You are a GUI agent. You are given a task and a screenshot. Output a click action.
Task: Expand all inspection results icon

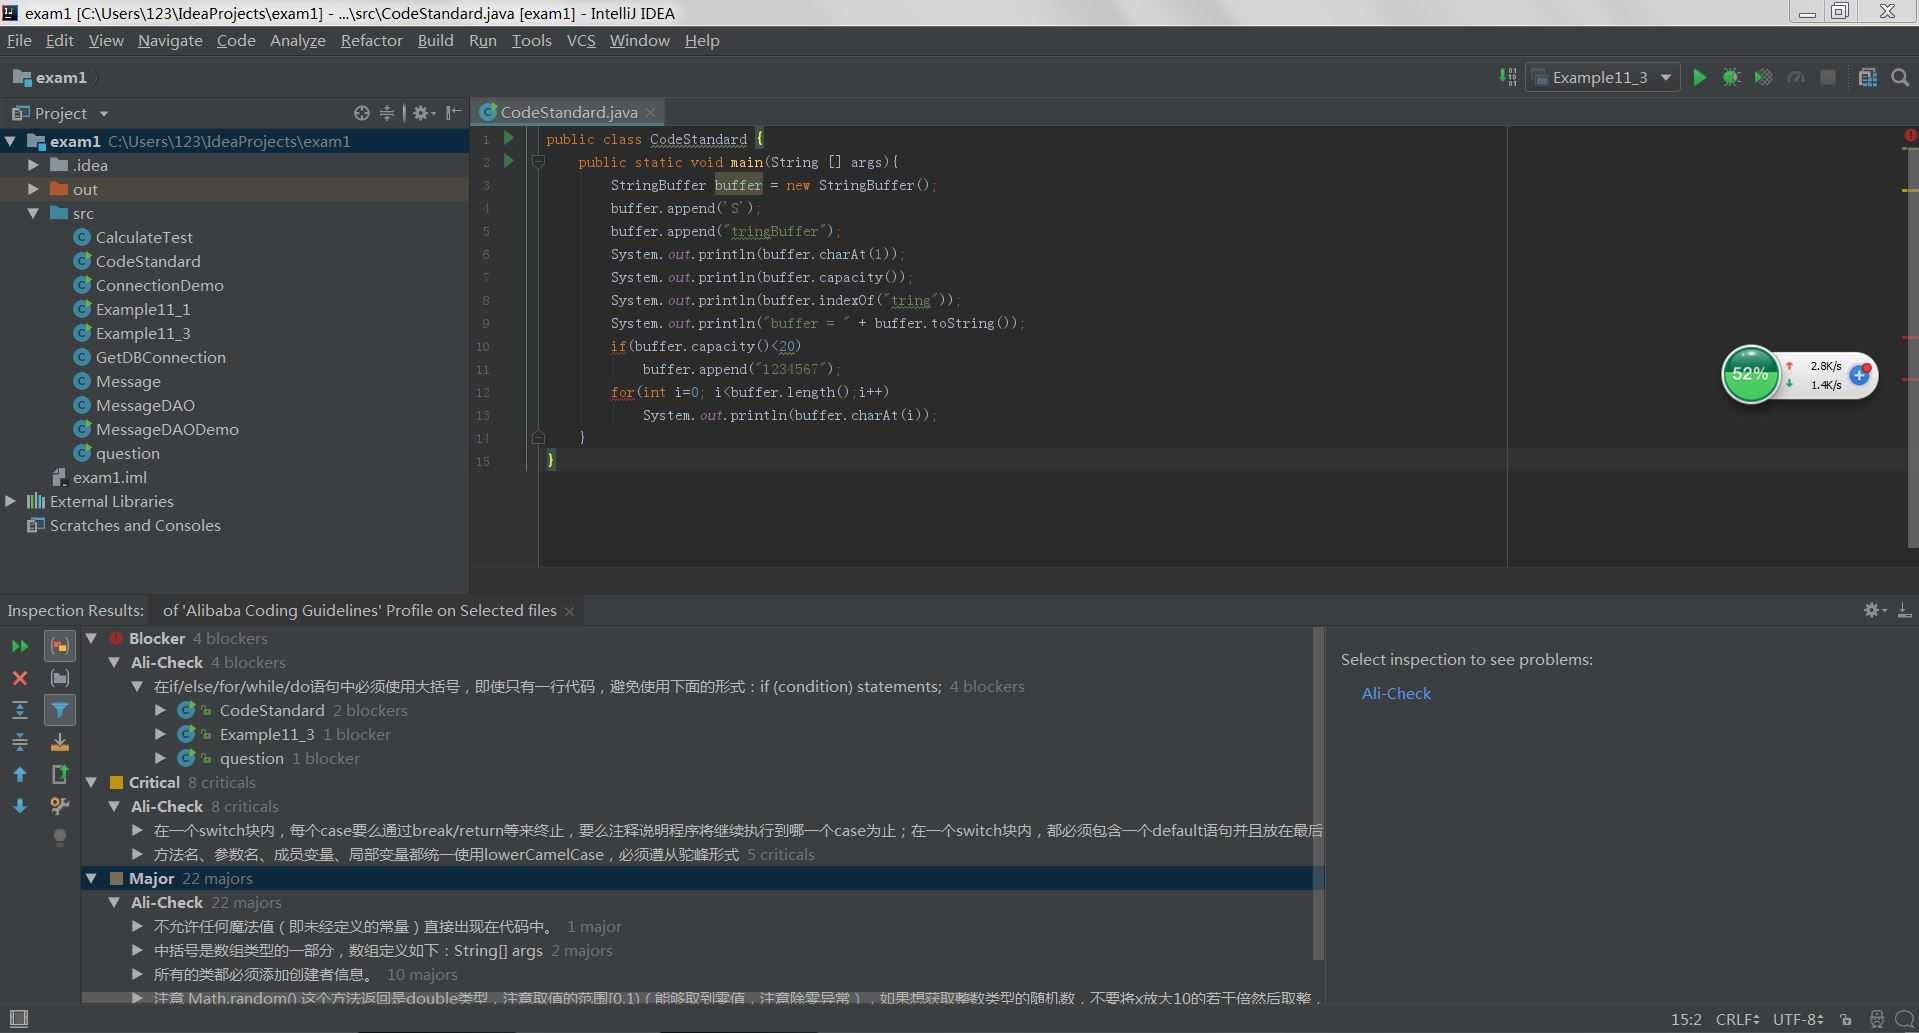20,710
